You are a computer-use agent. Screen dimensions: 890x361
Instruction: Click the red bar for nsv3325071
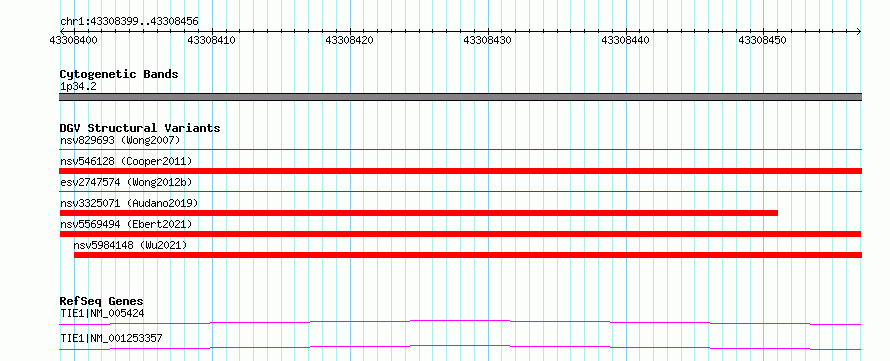click(x=418, y=213)
